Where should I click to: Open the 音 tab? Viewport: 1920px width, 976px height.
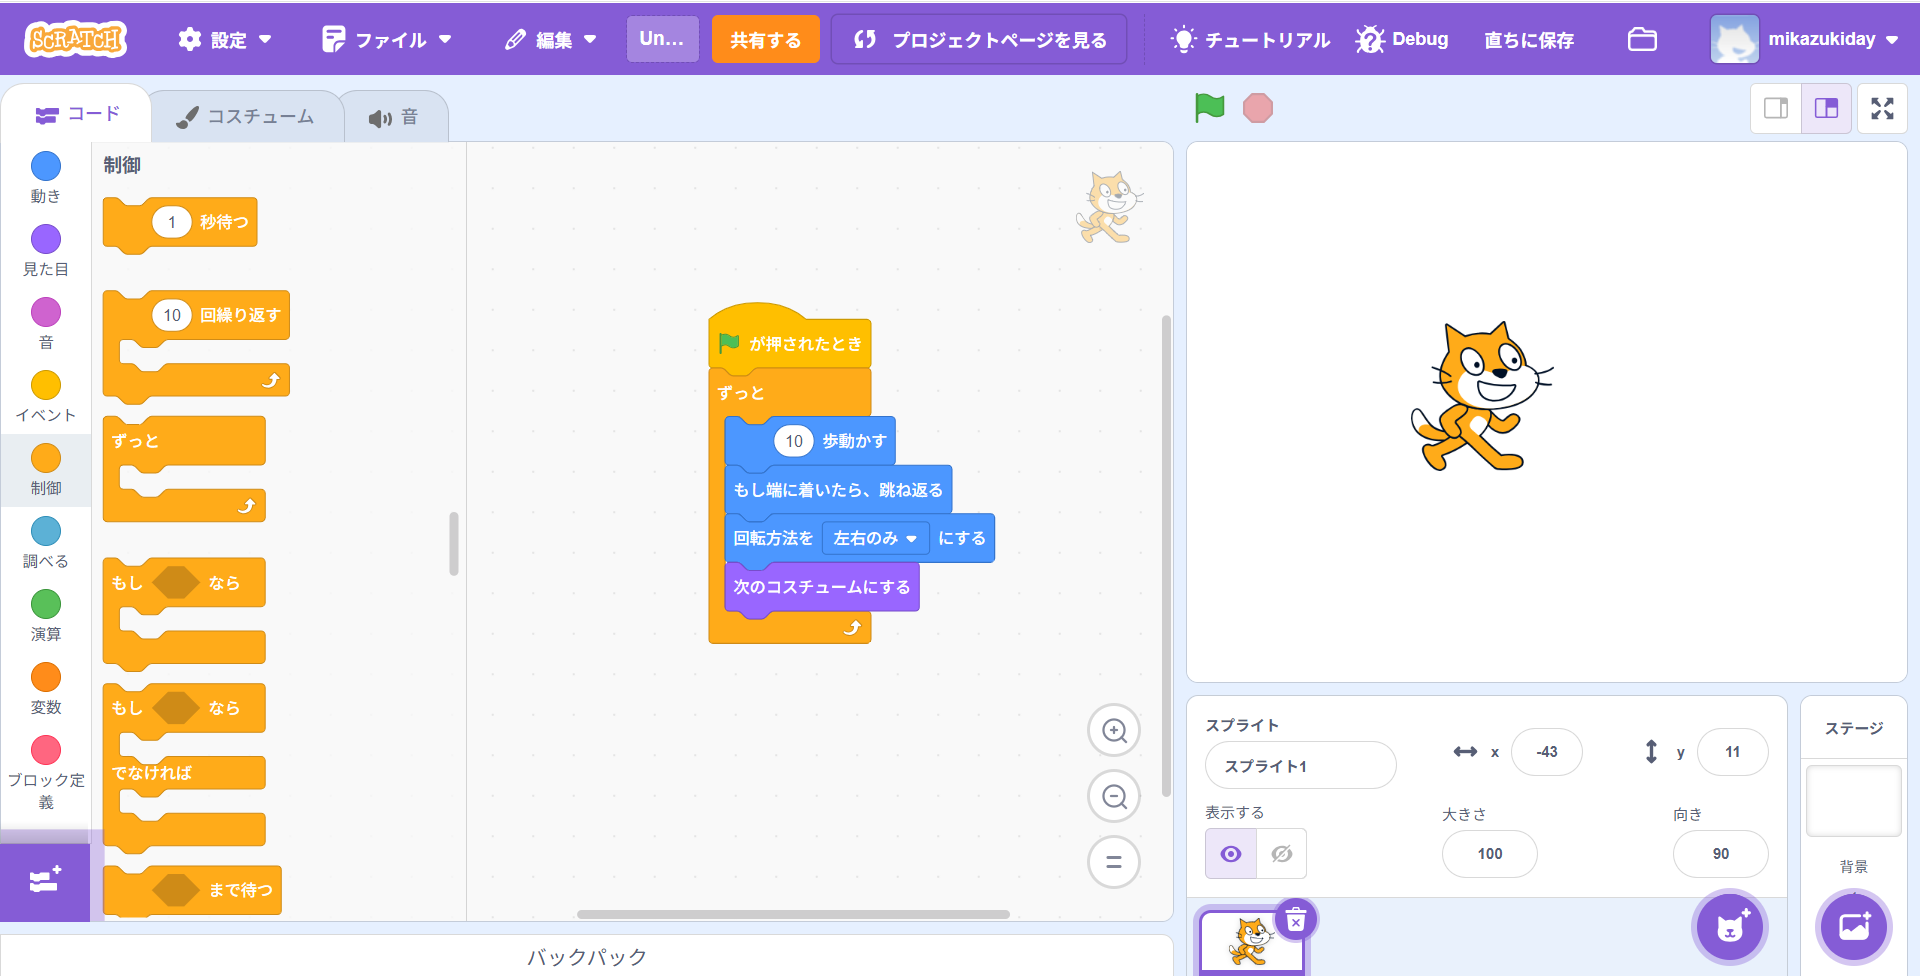394,118
